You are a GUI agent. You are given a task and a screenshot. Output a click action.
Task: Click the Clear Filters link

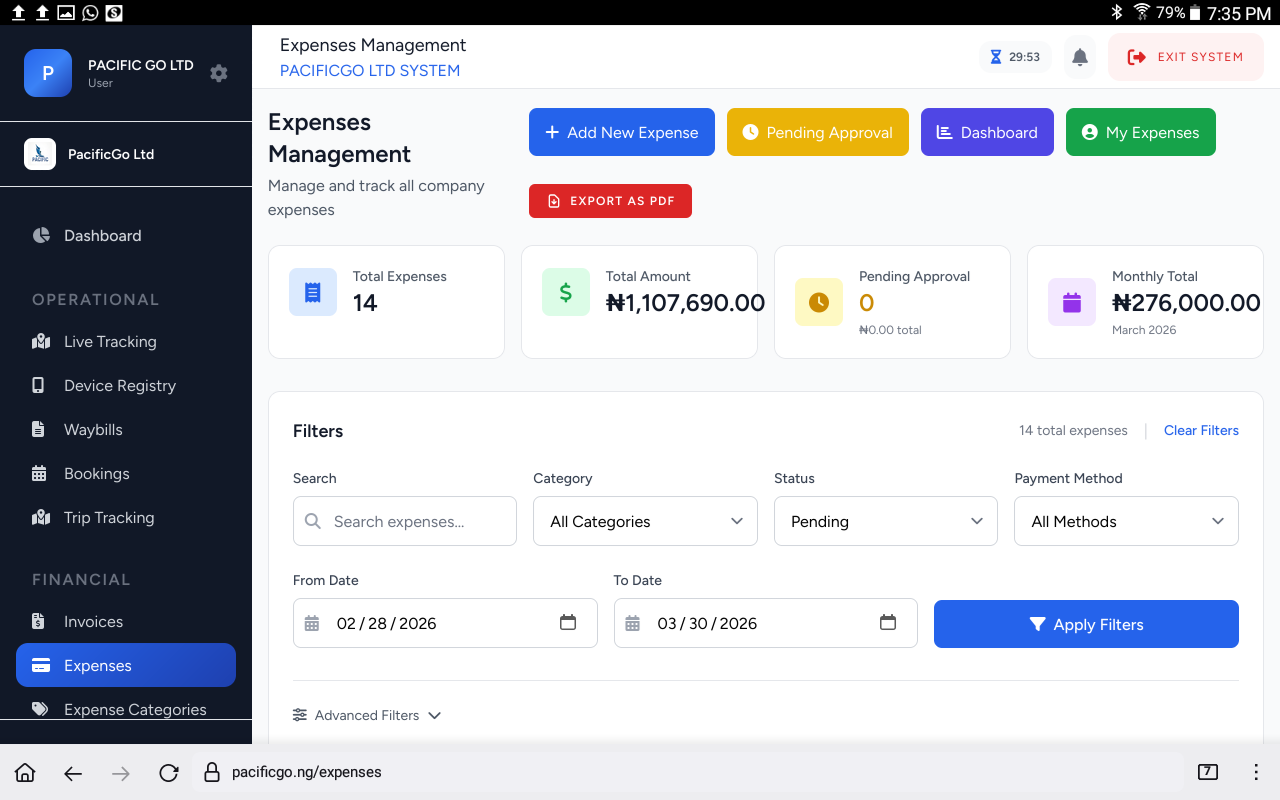[x=1201, y=430]
